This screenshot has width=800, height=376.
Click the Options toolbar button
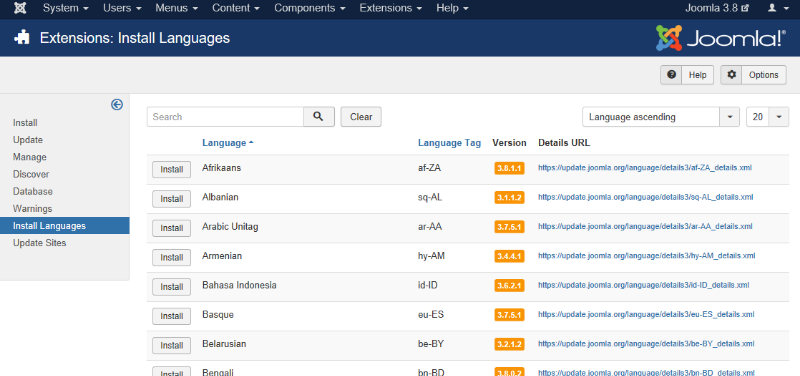point(754,75)
